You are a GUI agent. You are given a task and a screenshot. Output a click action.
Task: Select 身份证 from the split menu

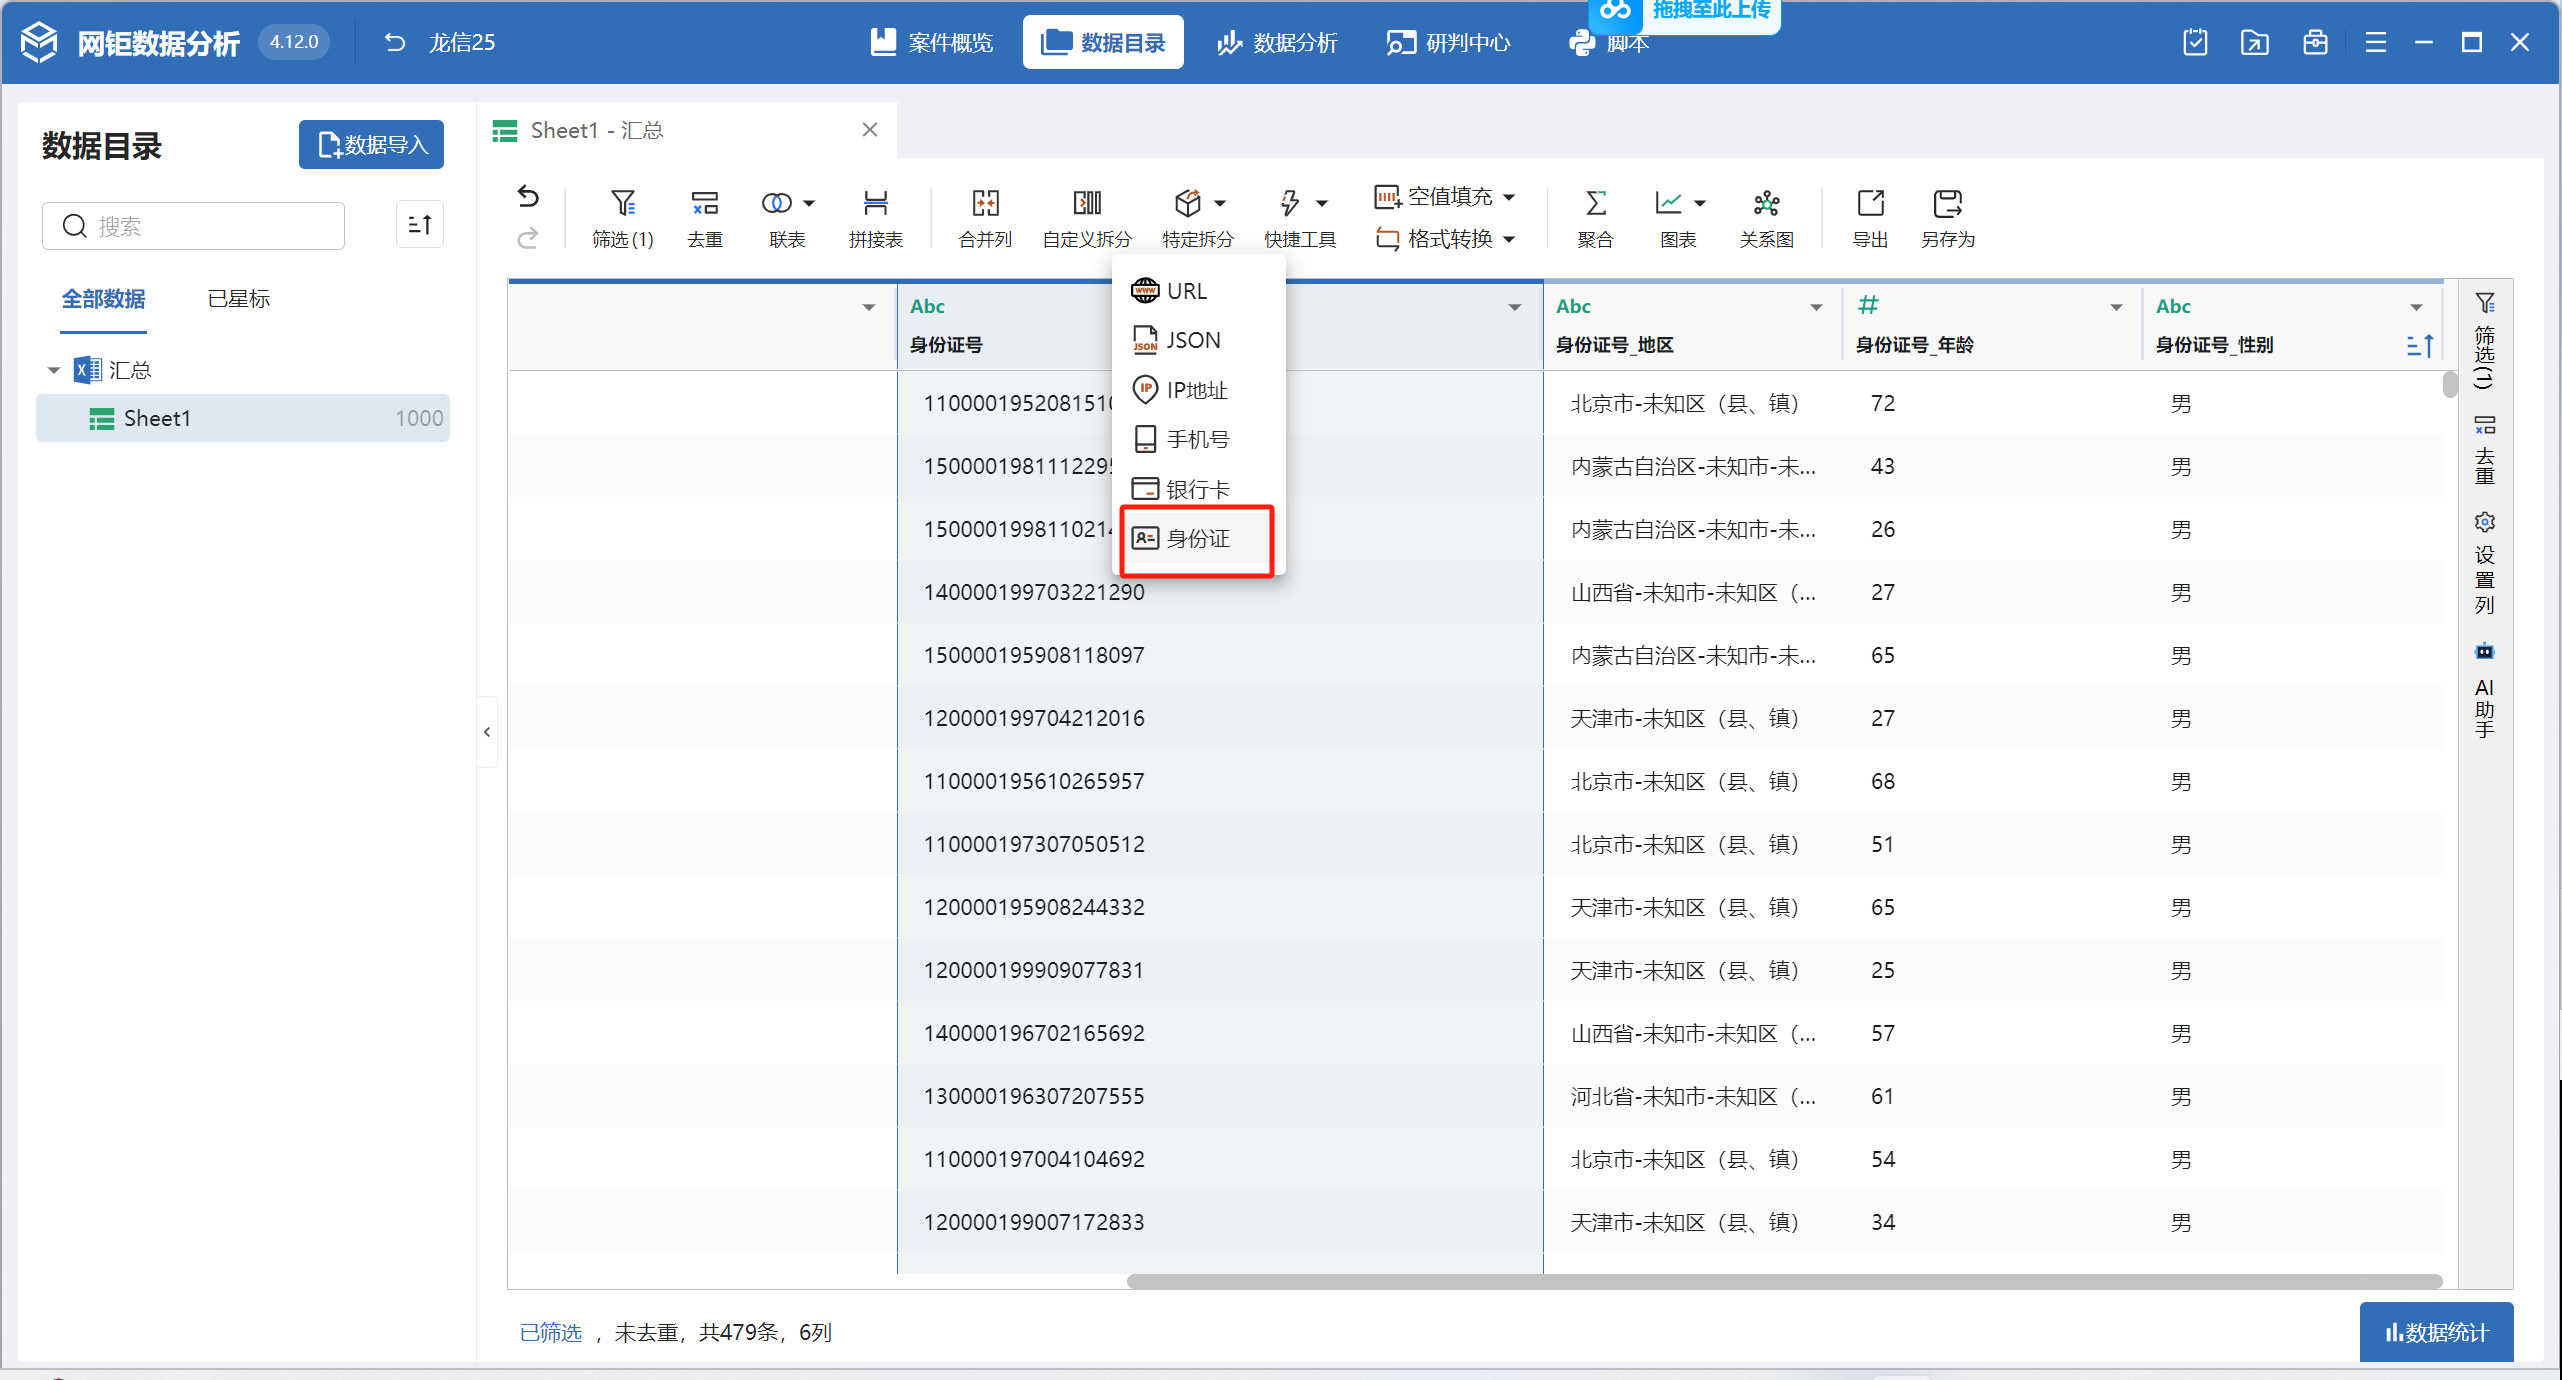point(1197,539)
